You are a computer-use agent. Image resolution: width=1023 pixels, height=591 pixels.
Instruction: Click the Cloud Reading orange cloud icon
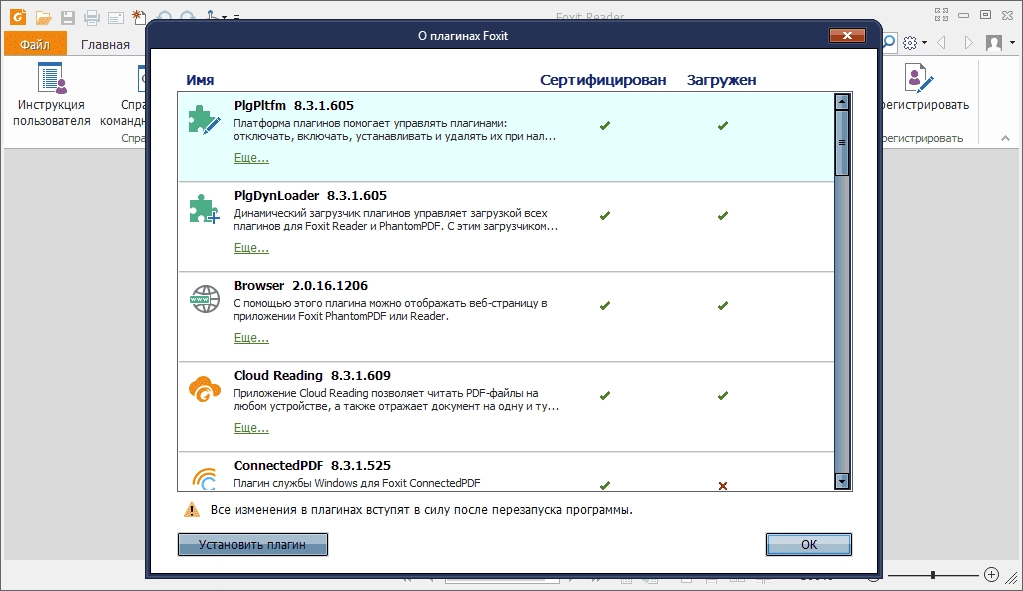[205, 389]
